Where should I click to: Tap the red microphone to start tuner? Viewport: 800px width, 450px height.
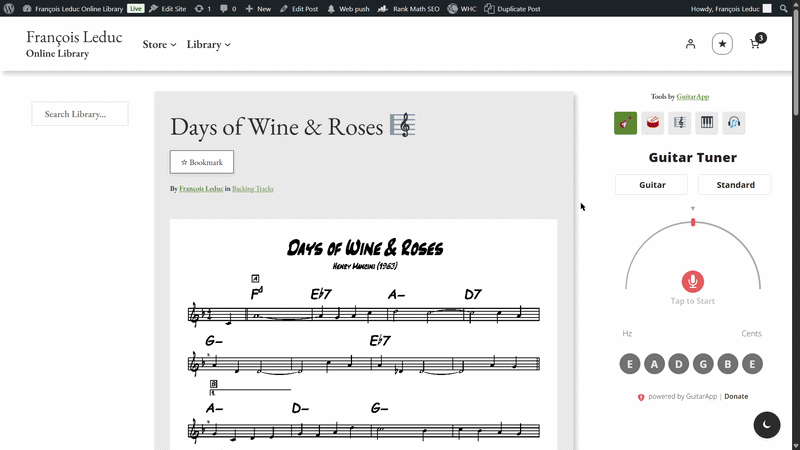click(x=693, y=281)
